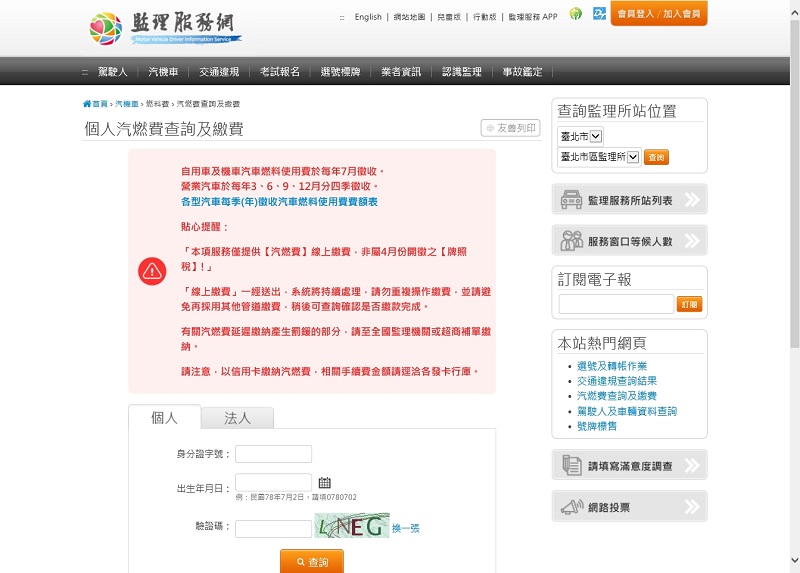Focus the 訂閱電子報 email input field
The image size is (800, 573).
(616, 304)
